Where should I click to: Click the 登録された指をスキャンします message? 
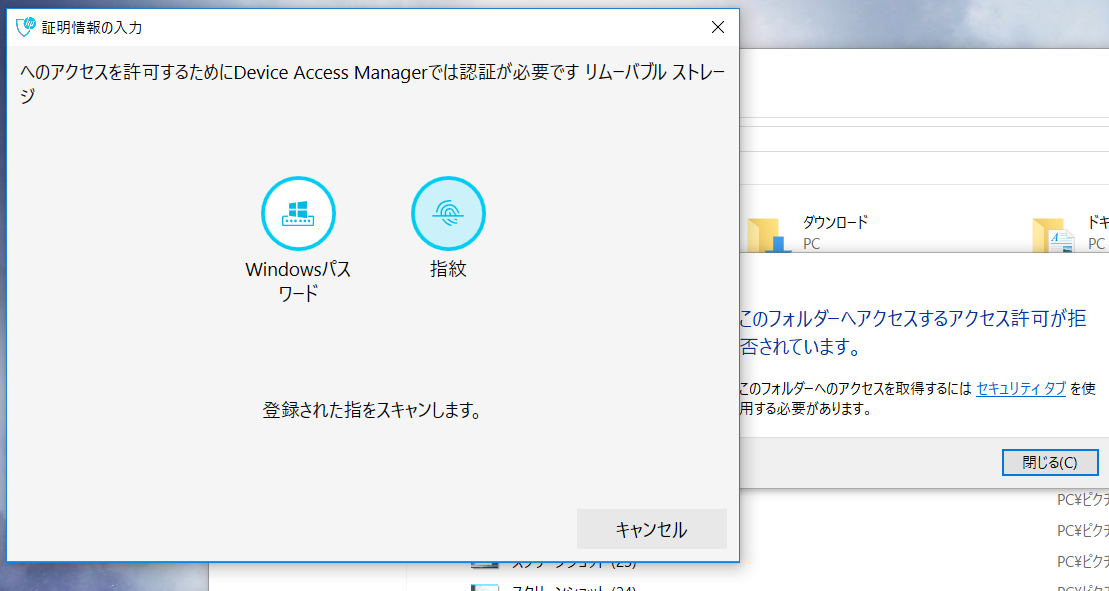(x=372, y=410)
